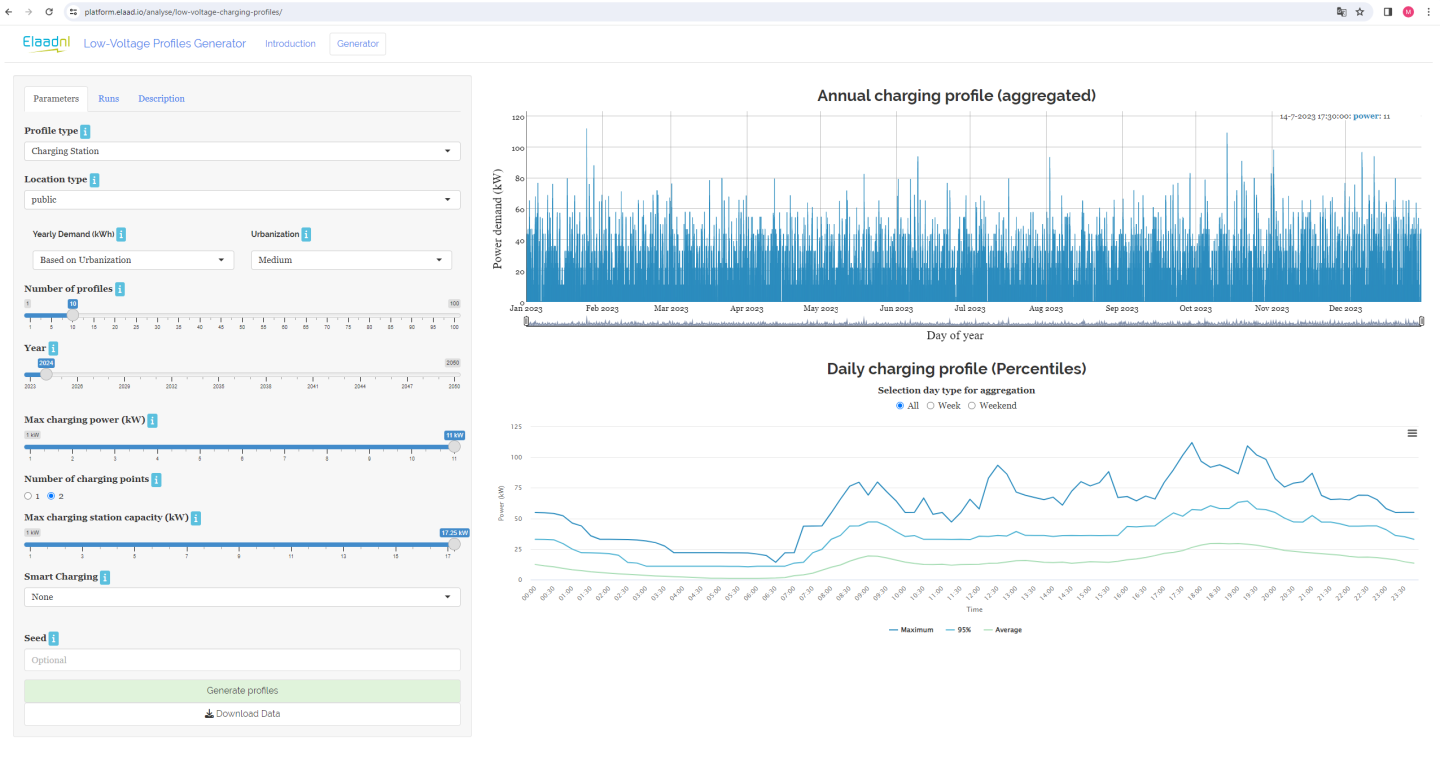
Task: Show info for Number of profiles
Action: [120, 289]
